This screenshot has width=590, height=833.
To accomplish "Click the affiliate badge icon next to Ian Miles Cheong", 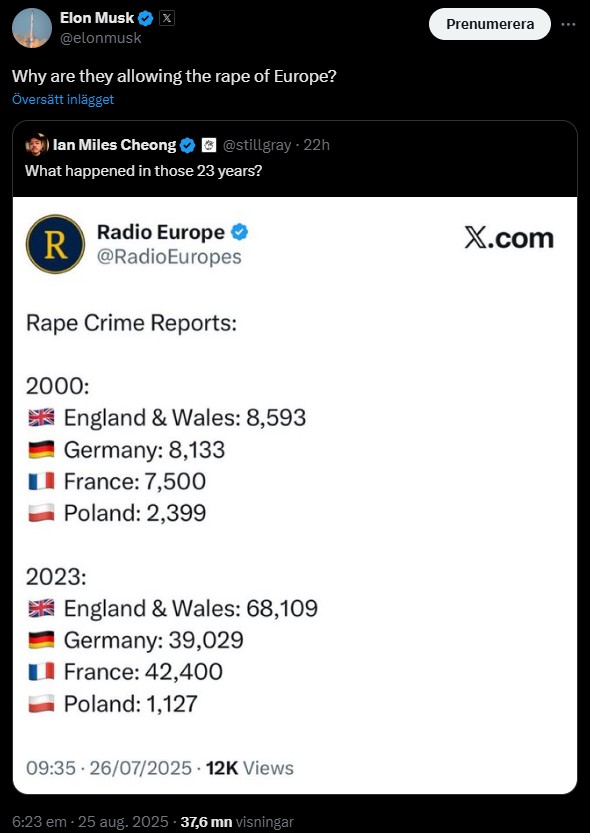I will click(209, 145).
